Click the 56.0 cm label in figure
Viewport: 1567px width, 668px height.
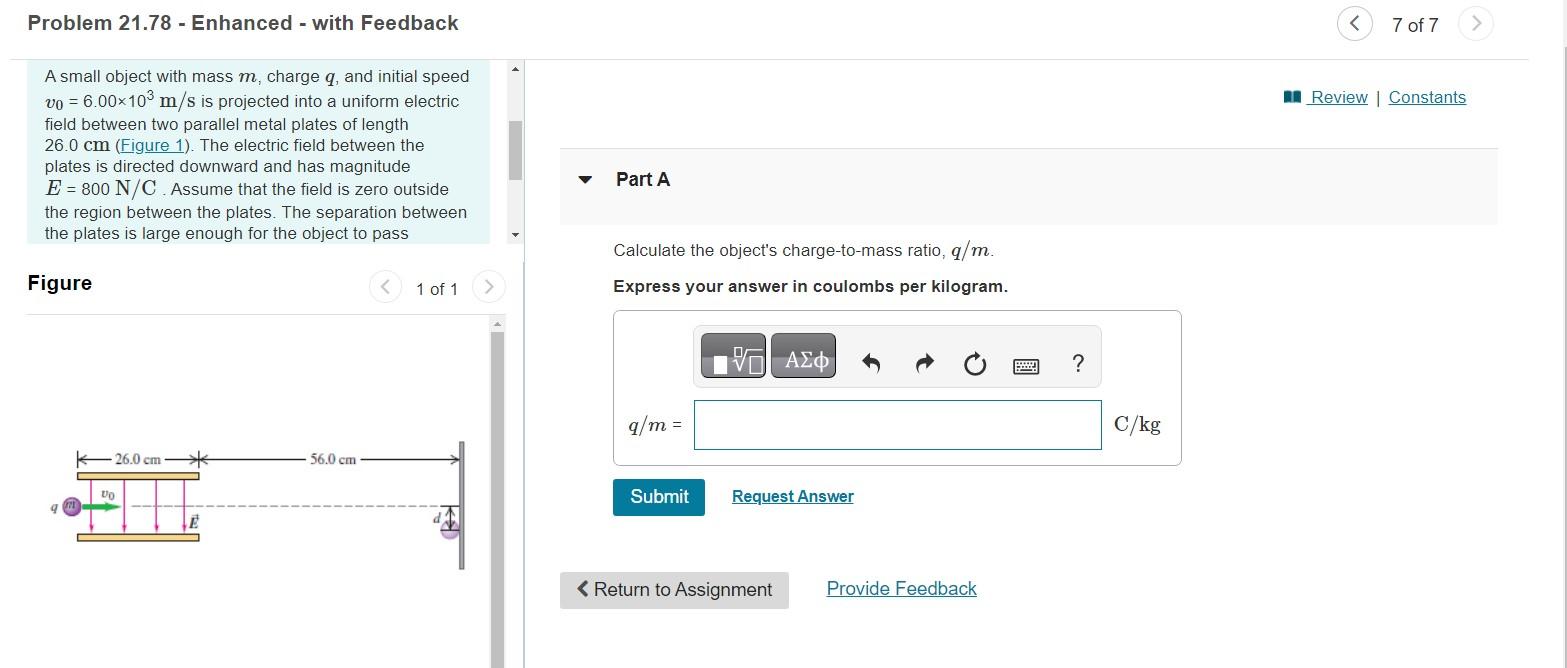[333, 459]
